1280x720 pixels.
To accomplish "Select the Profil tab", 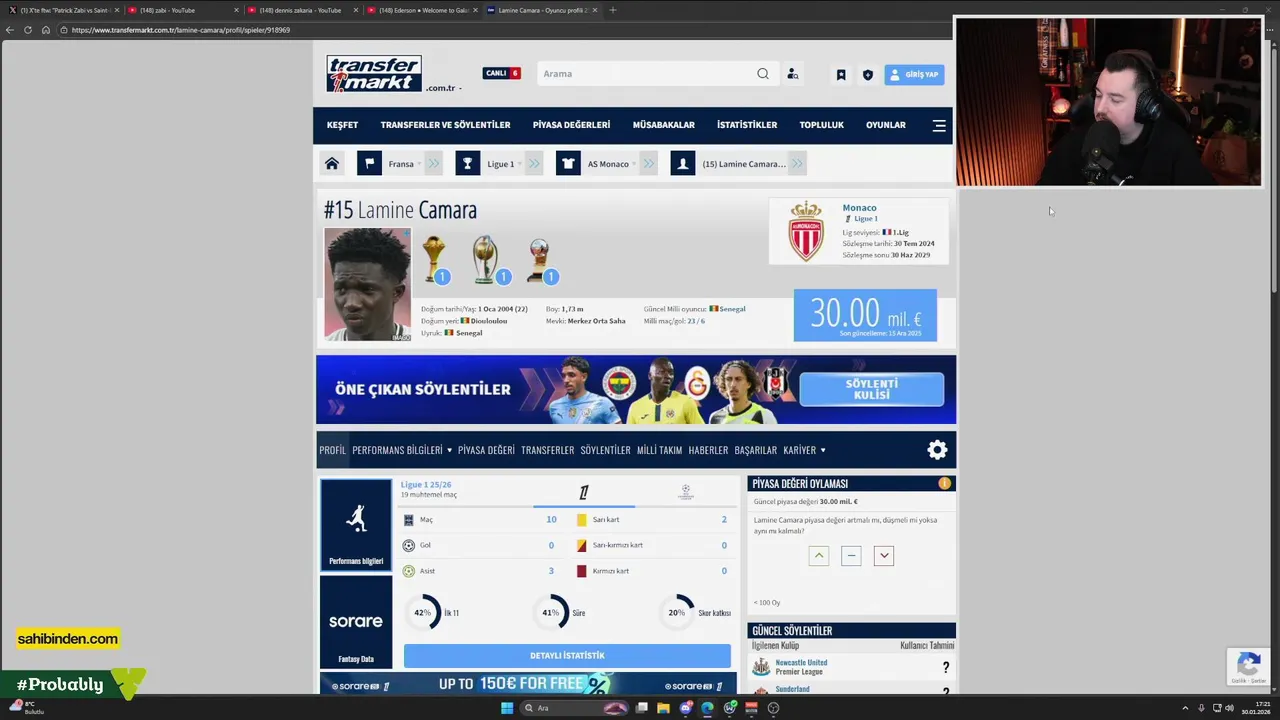I will pos(333,450).
